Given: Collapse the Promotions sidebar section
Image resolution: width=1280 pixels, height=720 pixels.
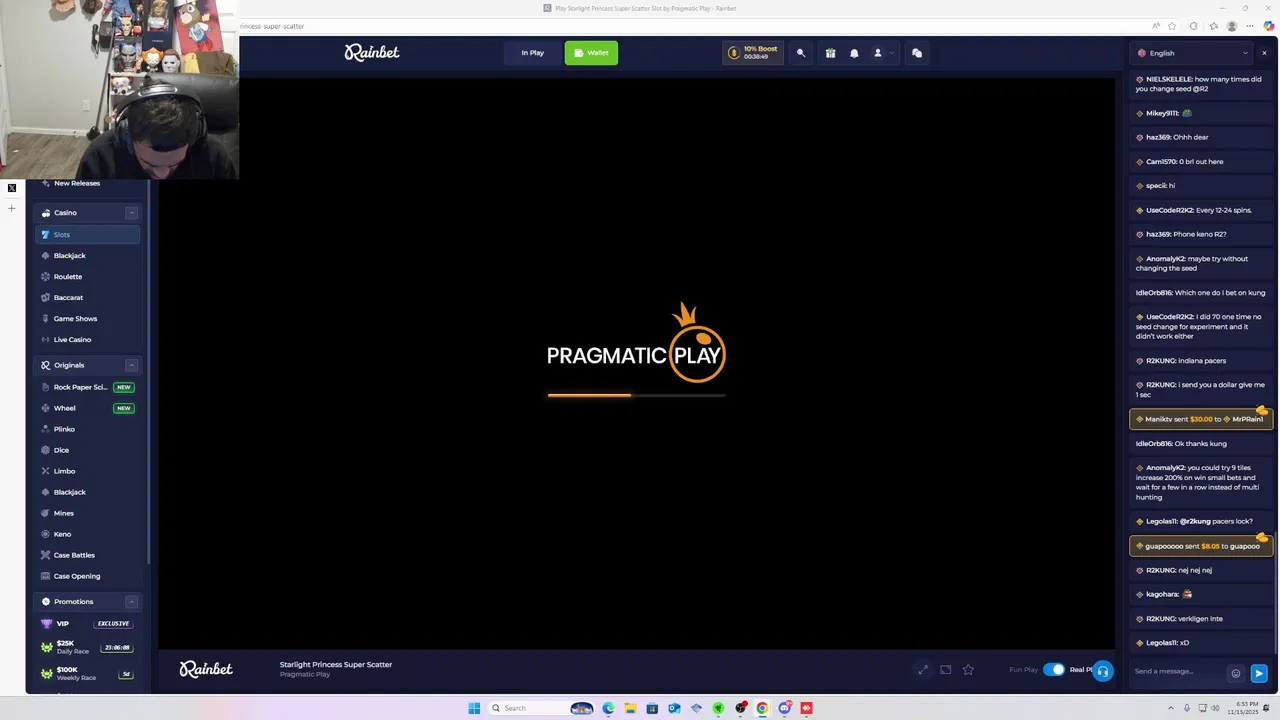Looking at the screenshot, I should click(131, 602).
